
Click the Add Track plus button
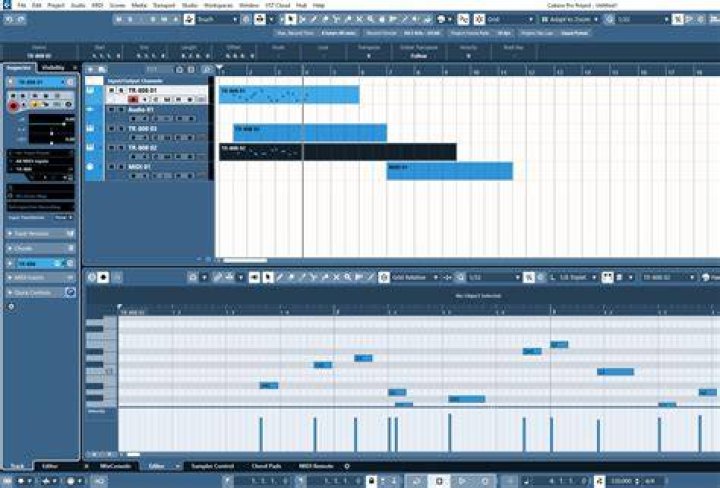click(90, 69)
